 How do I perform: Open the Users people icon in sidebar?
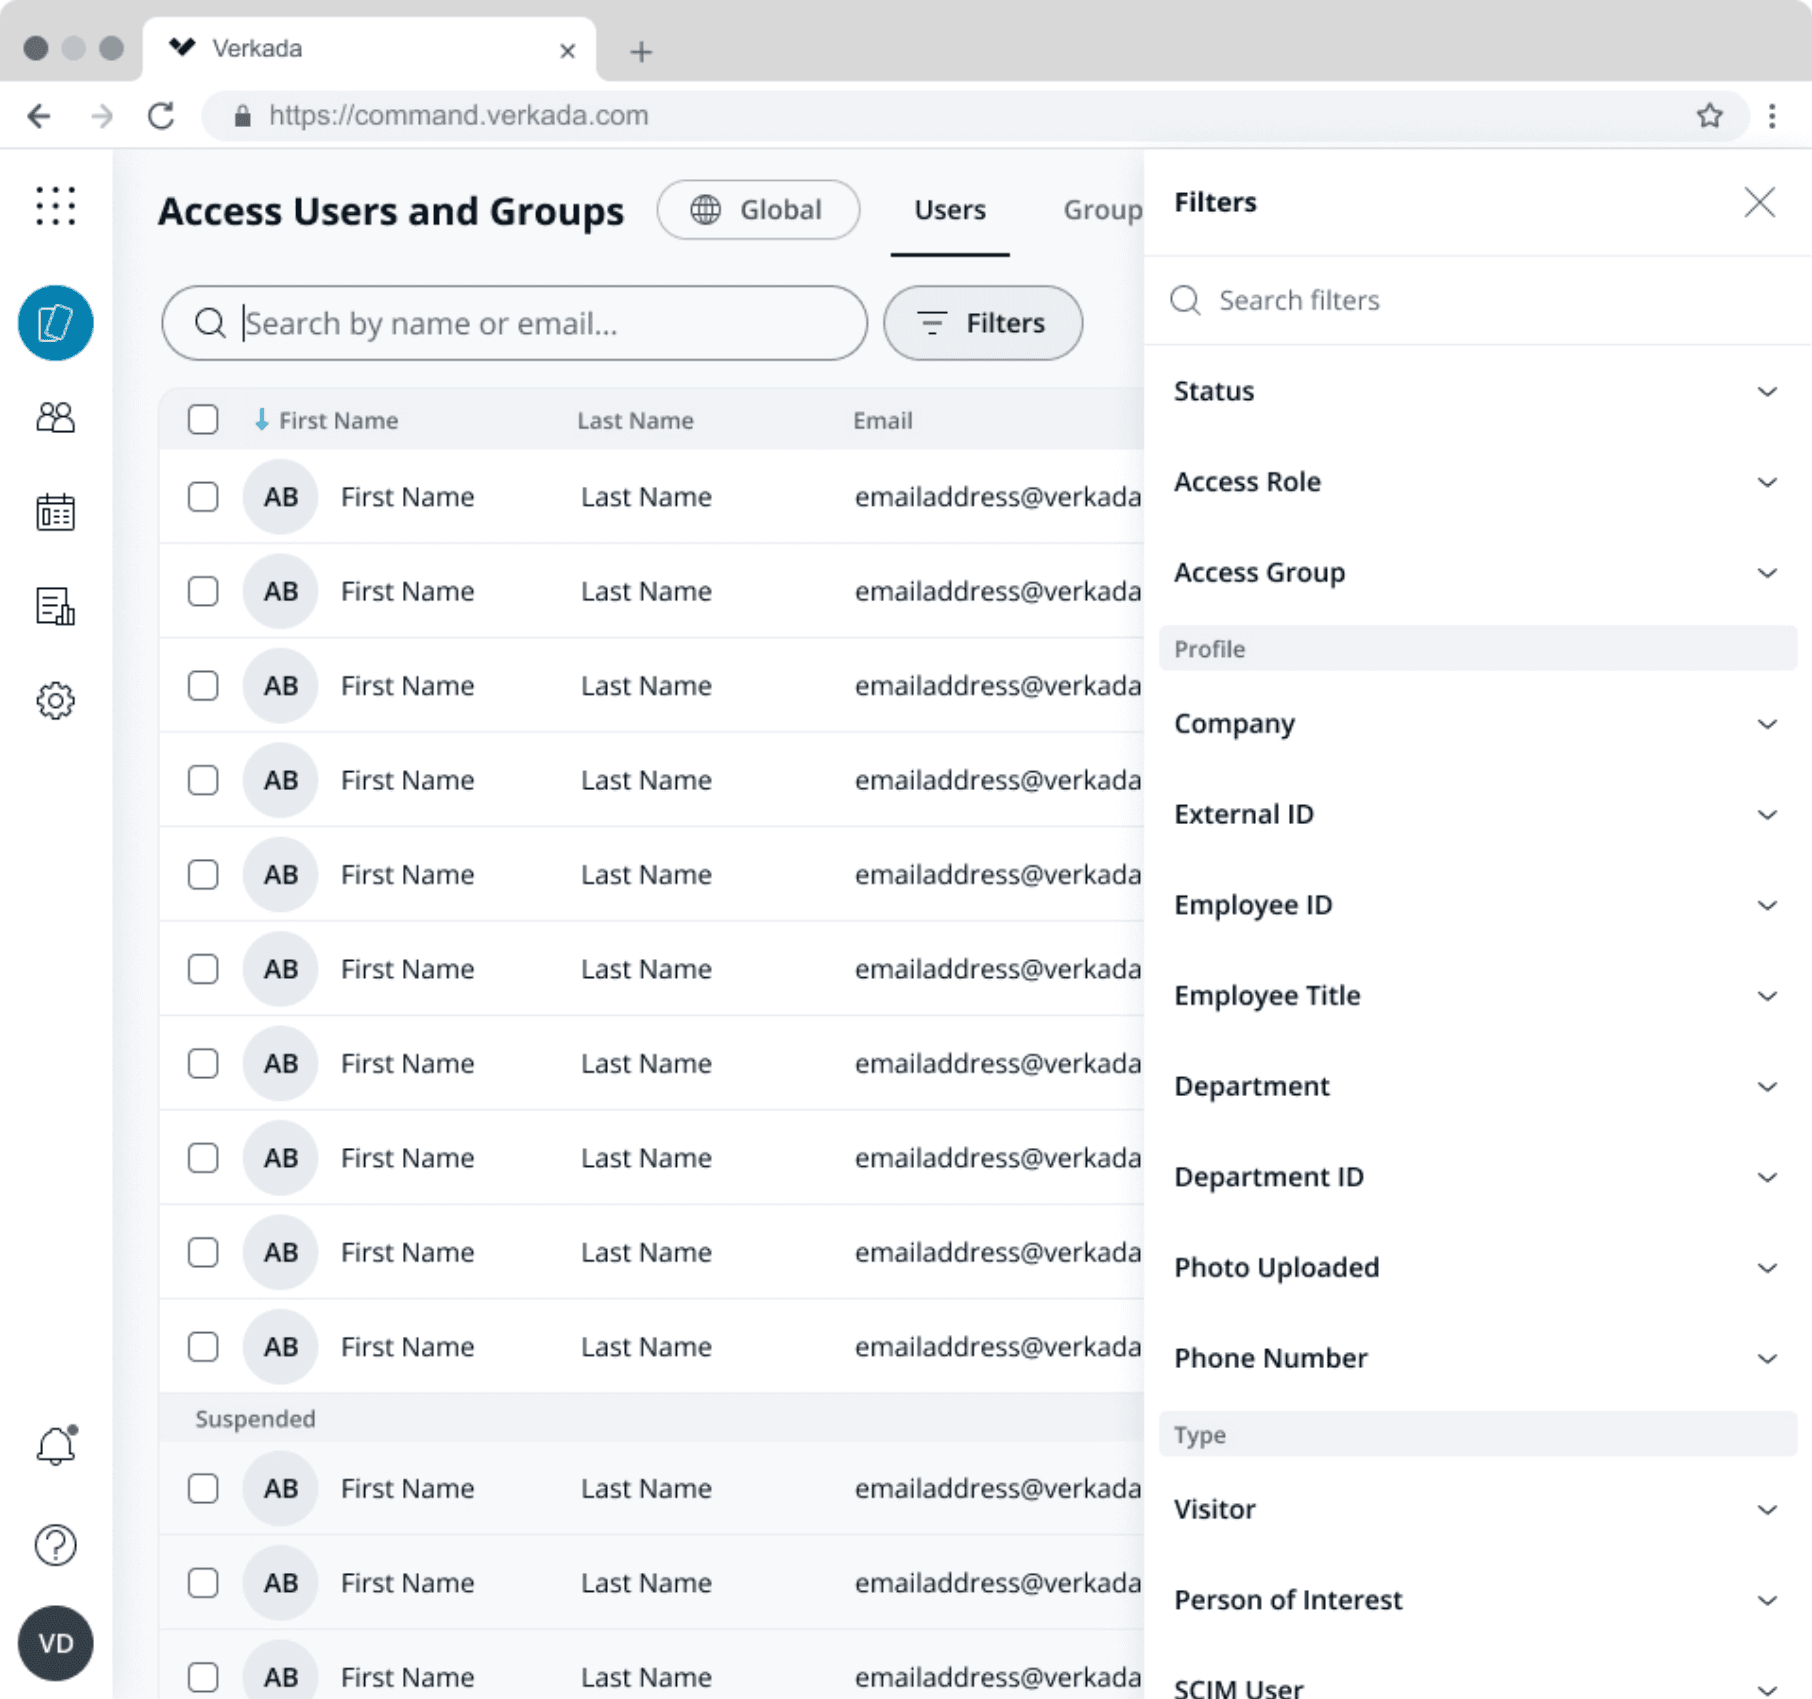[x=55, y=416]
